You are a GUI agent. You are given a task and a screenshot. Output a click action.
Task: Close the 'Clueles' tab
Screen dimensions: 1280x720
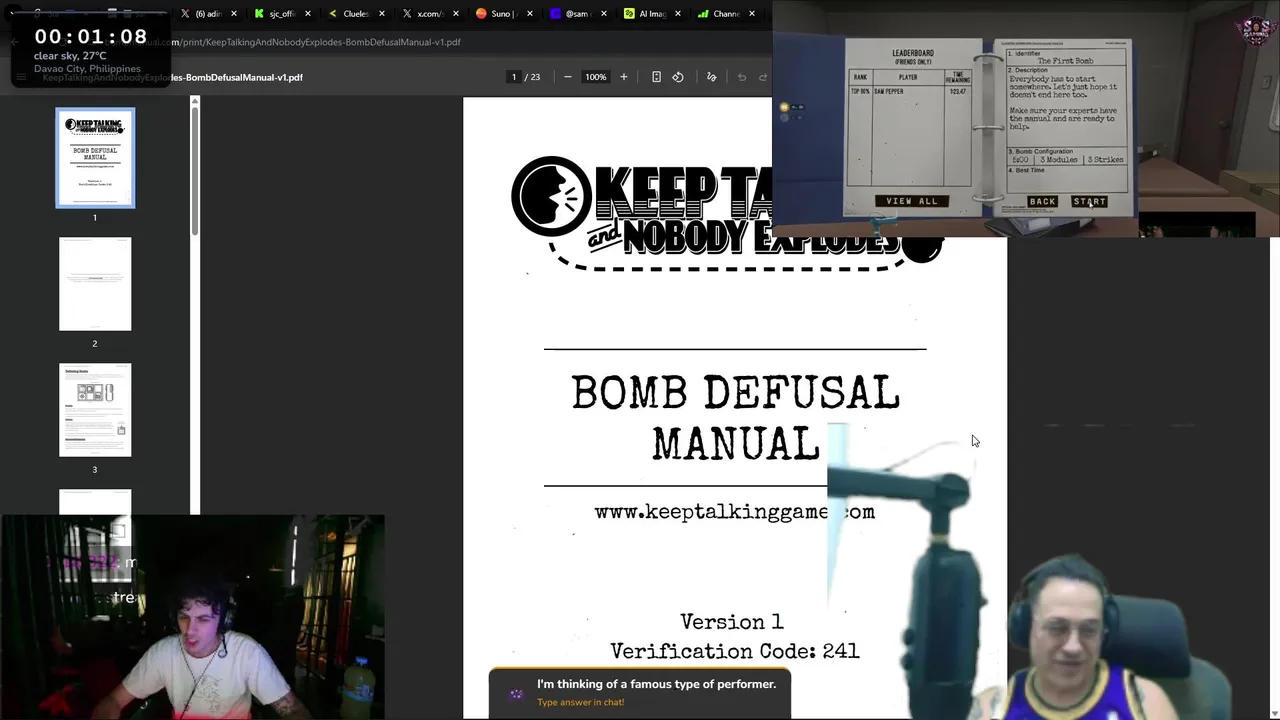coord(382,14)
